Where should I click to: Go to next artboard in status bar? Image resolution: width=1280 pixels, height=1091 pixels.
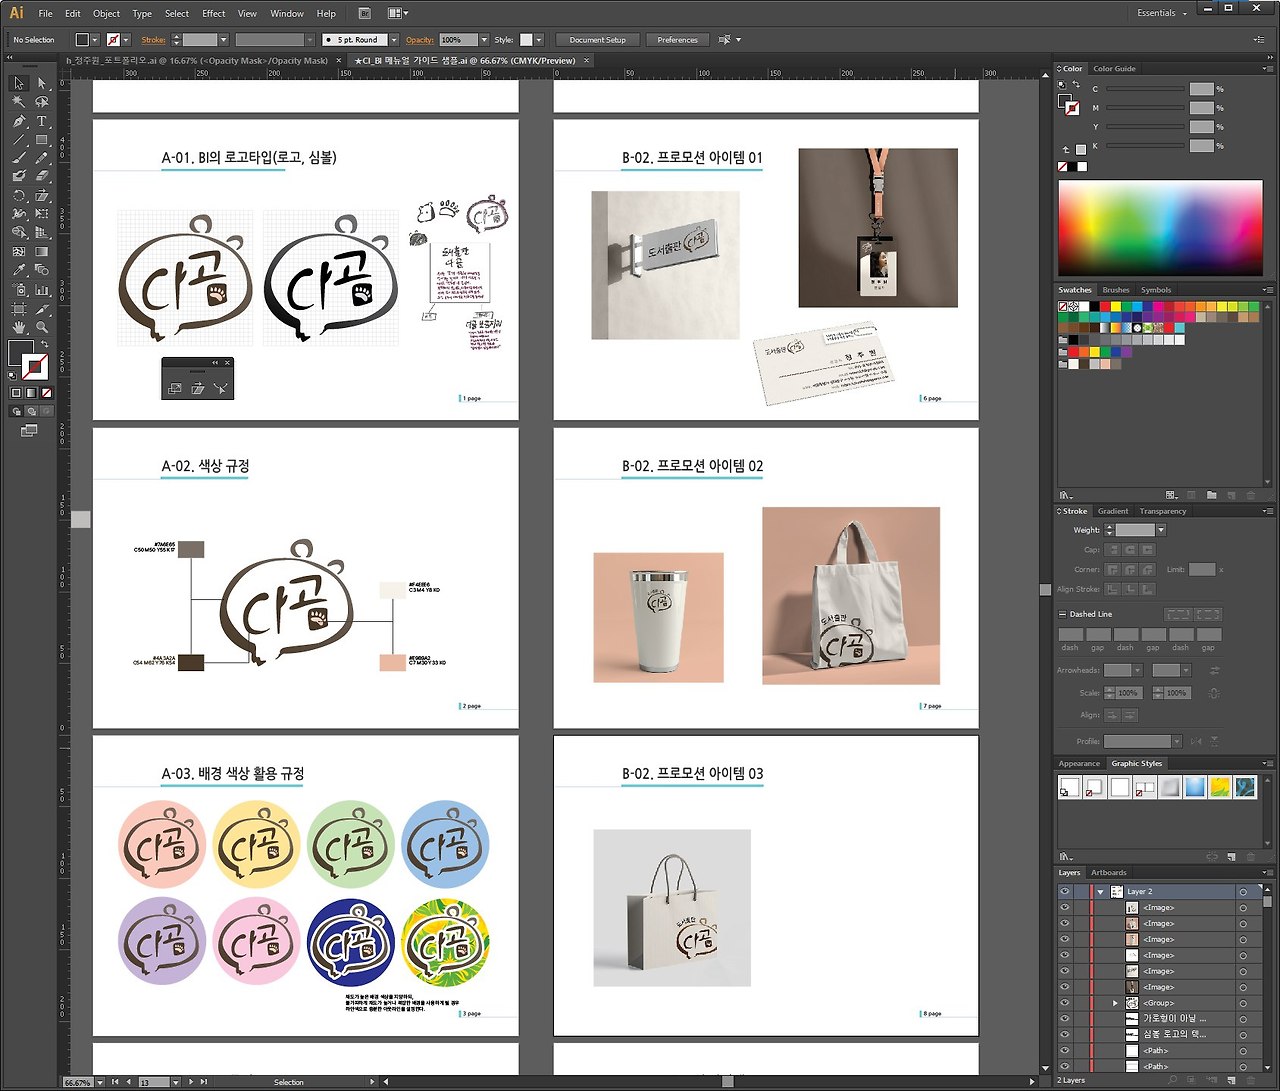(191, 1082)
